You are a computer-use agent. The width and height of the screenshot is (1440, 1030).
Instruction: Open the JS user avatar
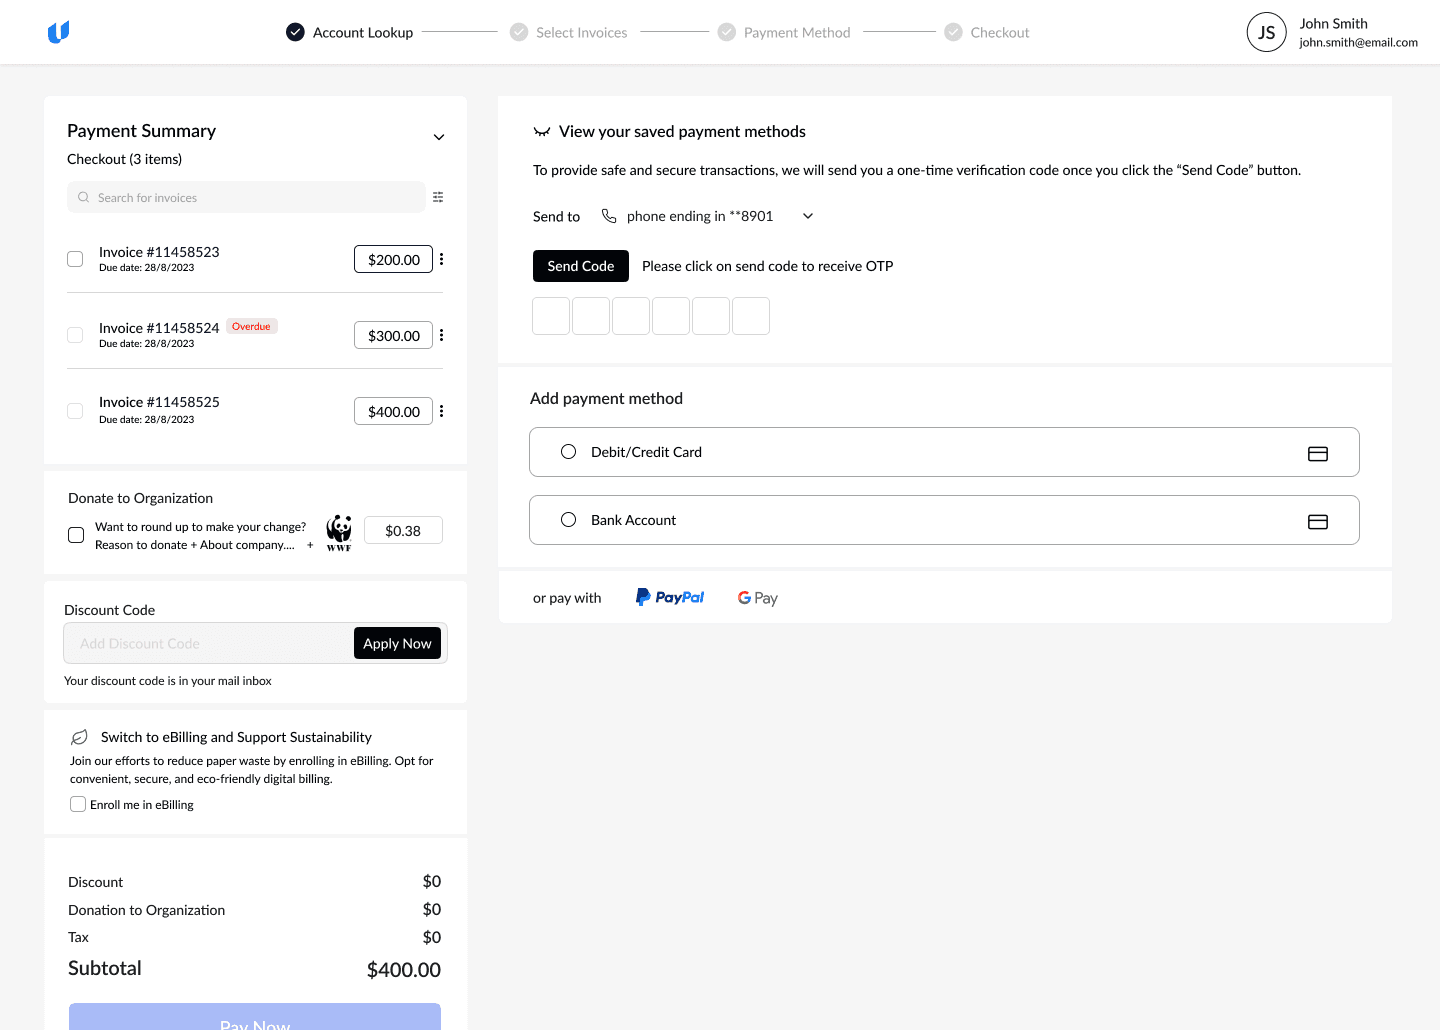click(1266, 32)
